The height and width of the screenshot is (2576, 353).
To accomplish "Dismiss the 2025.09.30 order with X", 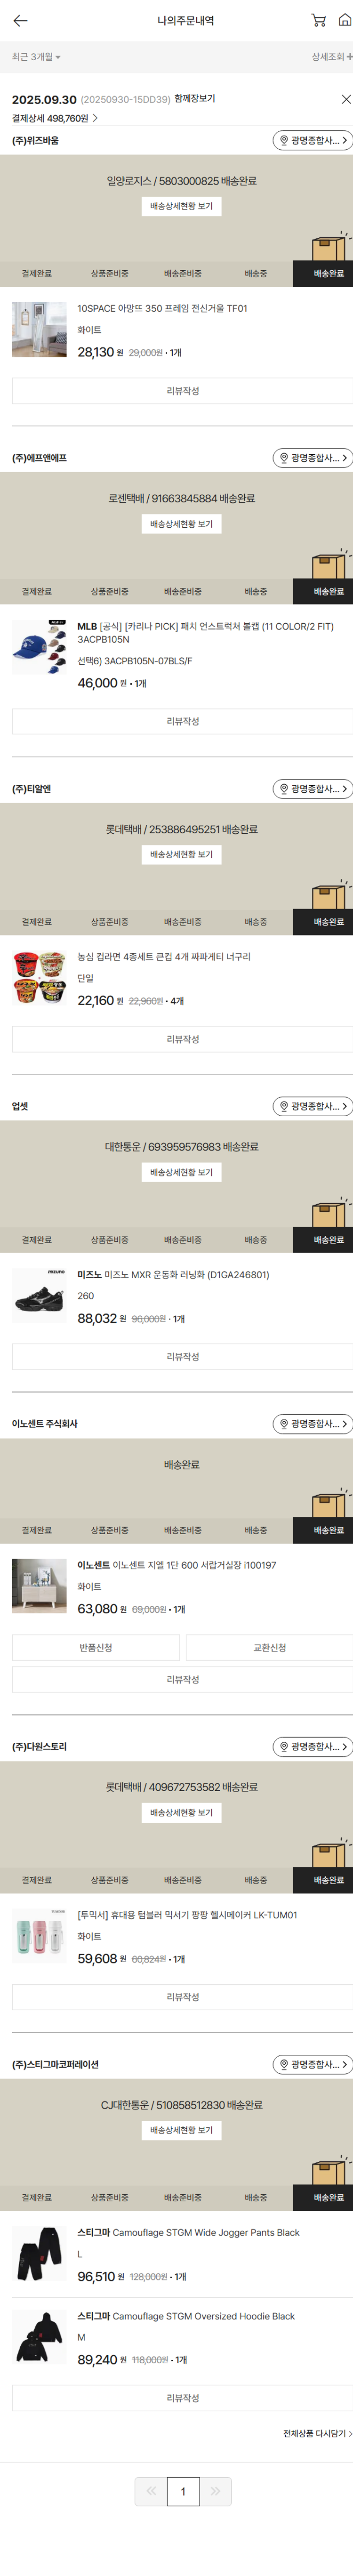I will click(346, 99).
